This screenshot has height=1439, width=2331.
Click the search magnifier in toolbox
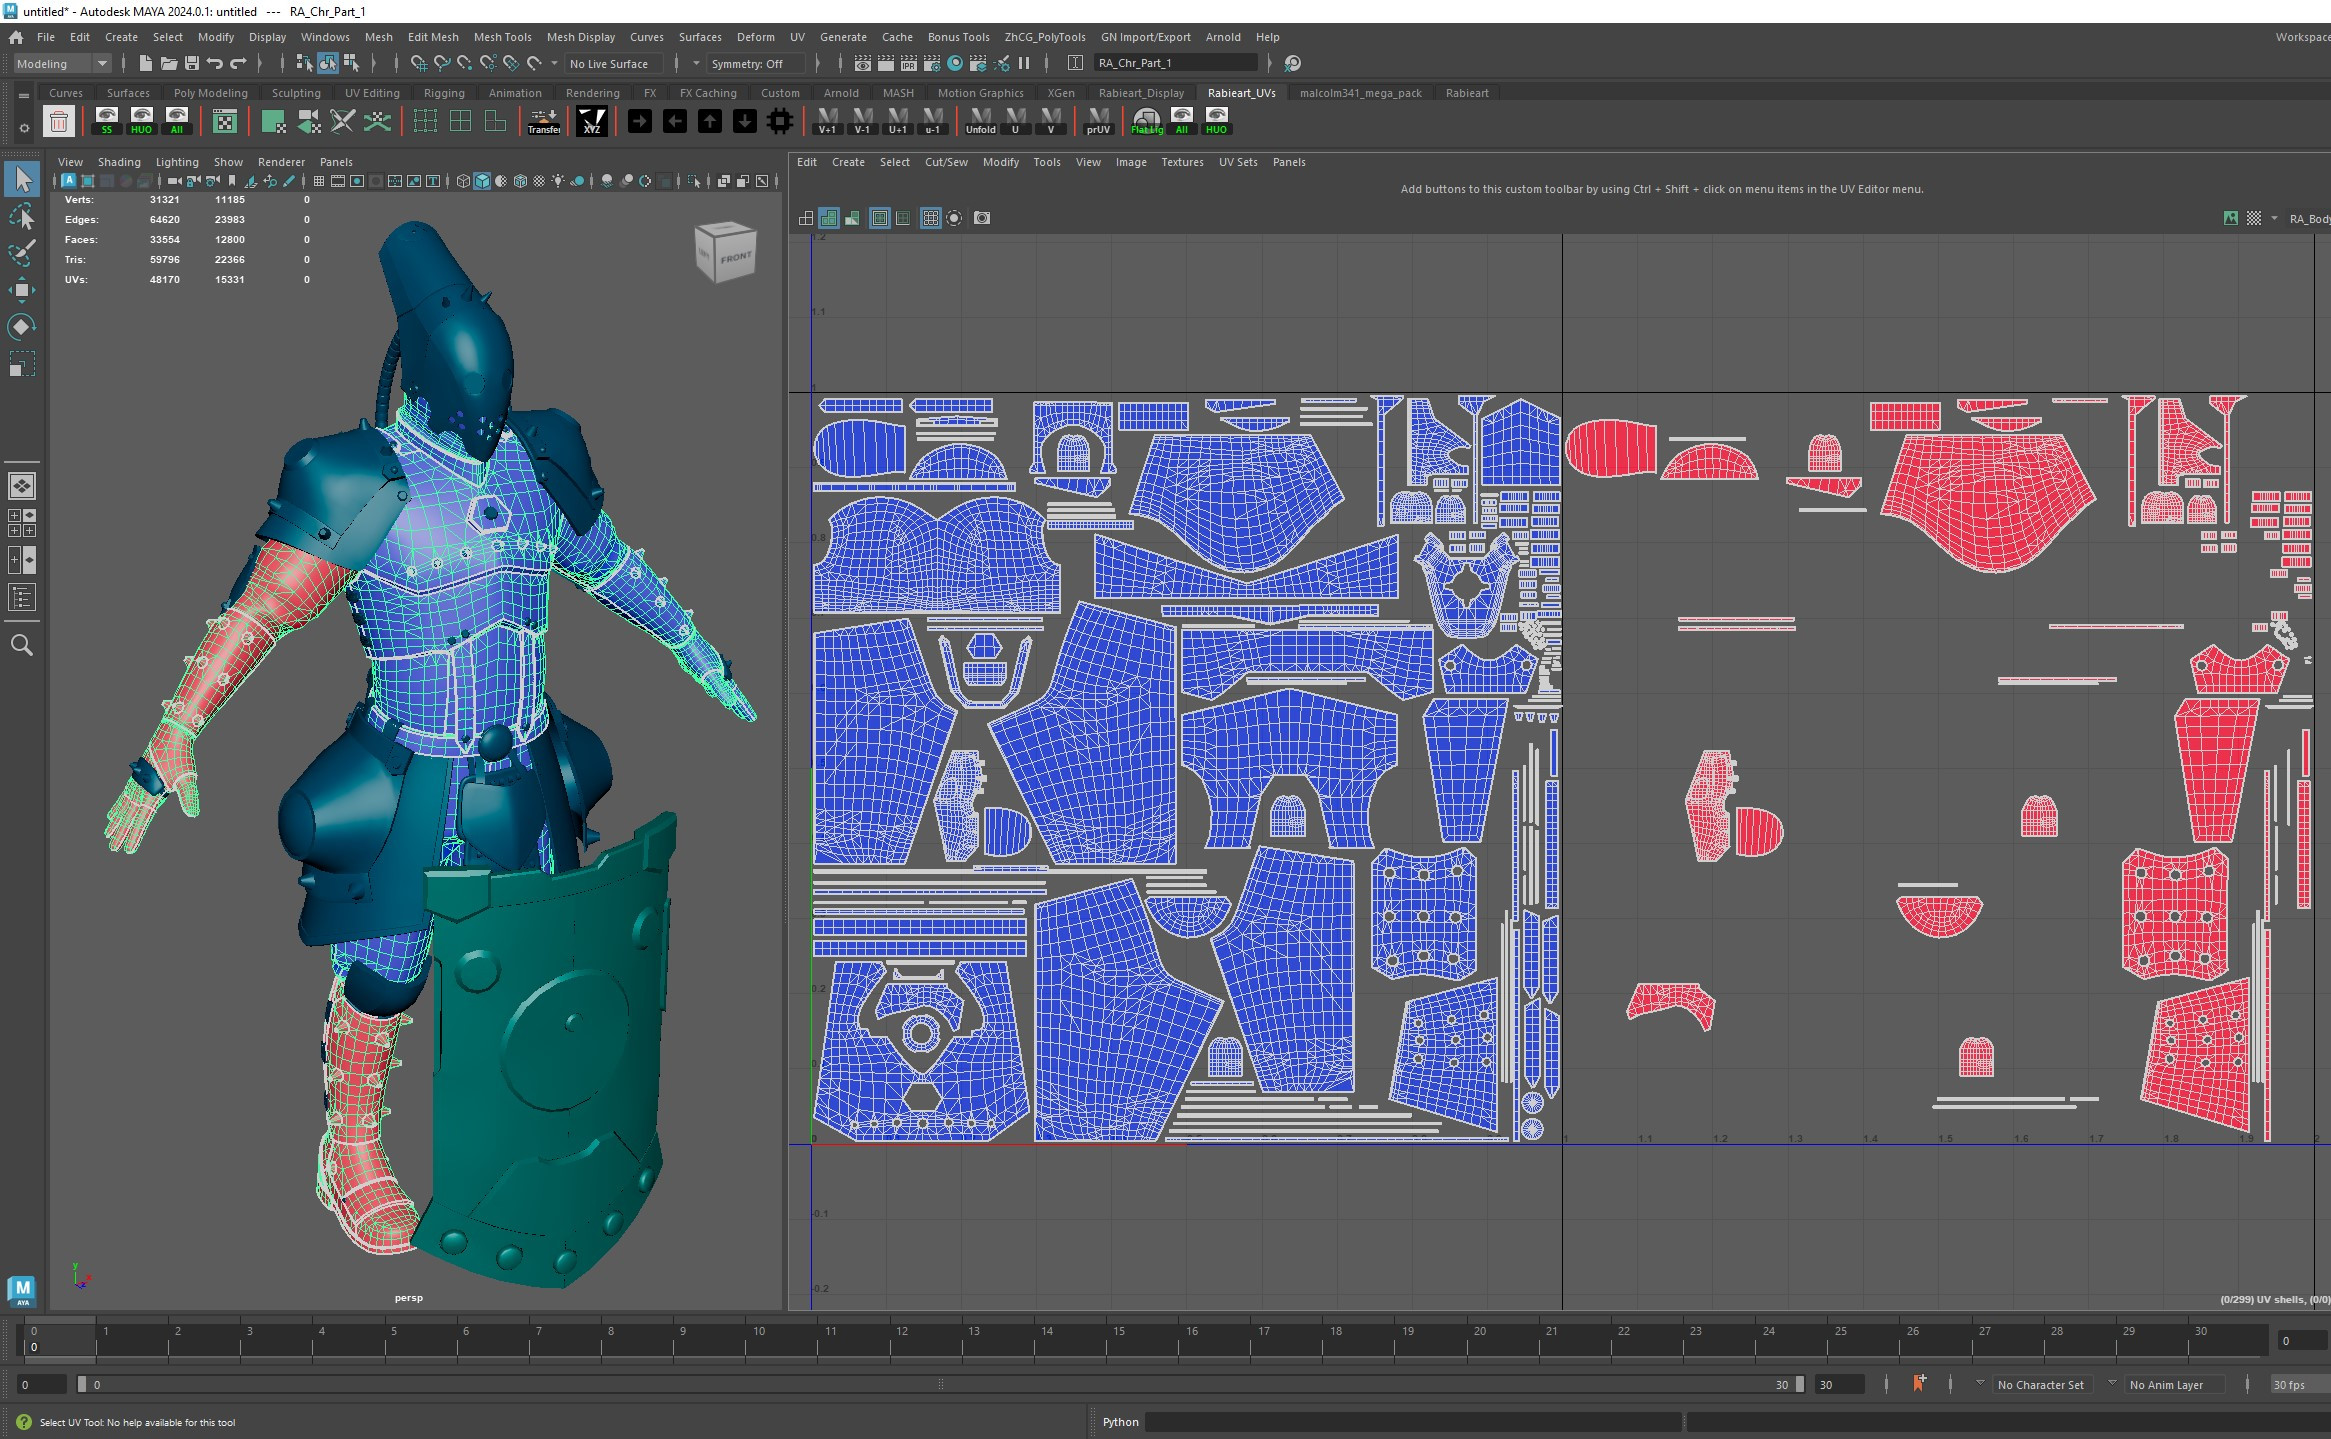[x=21, y=645]
